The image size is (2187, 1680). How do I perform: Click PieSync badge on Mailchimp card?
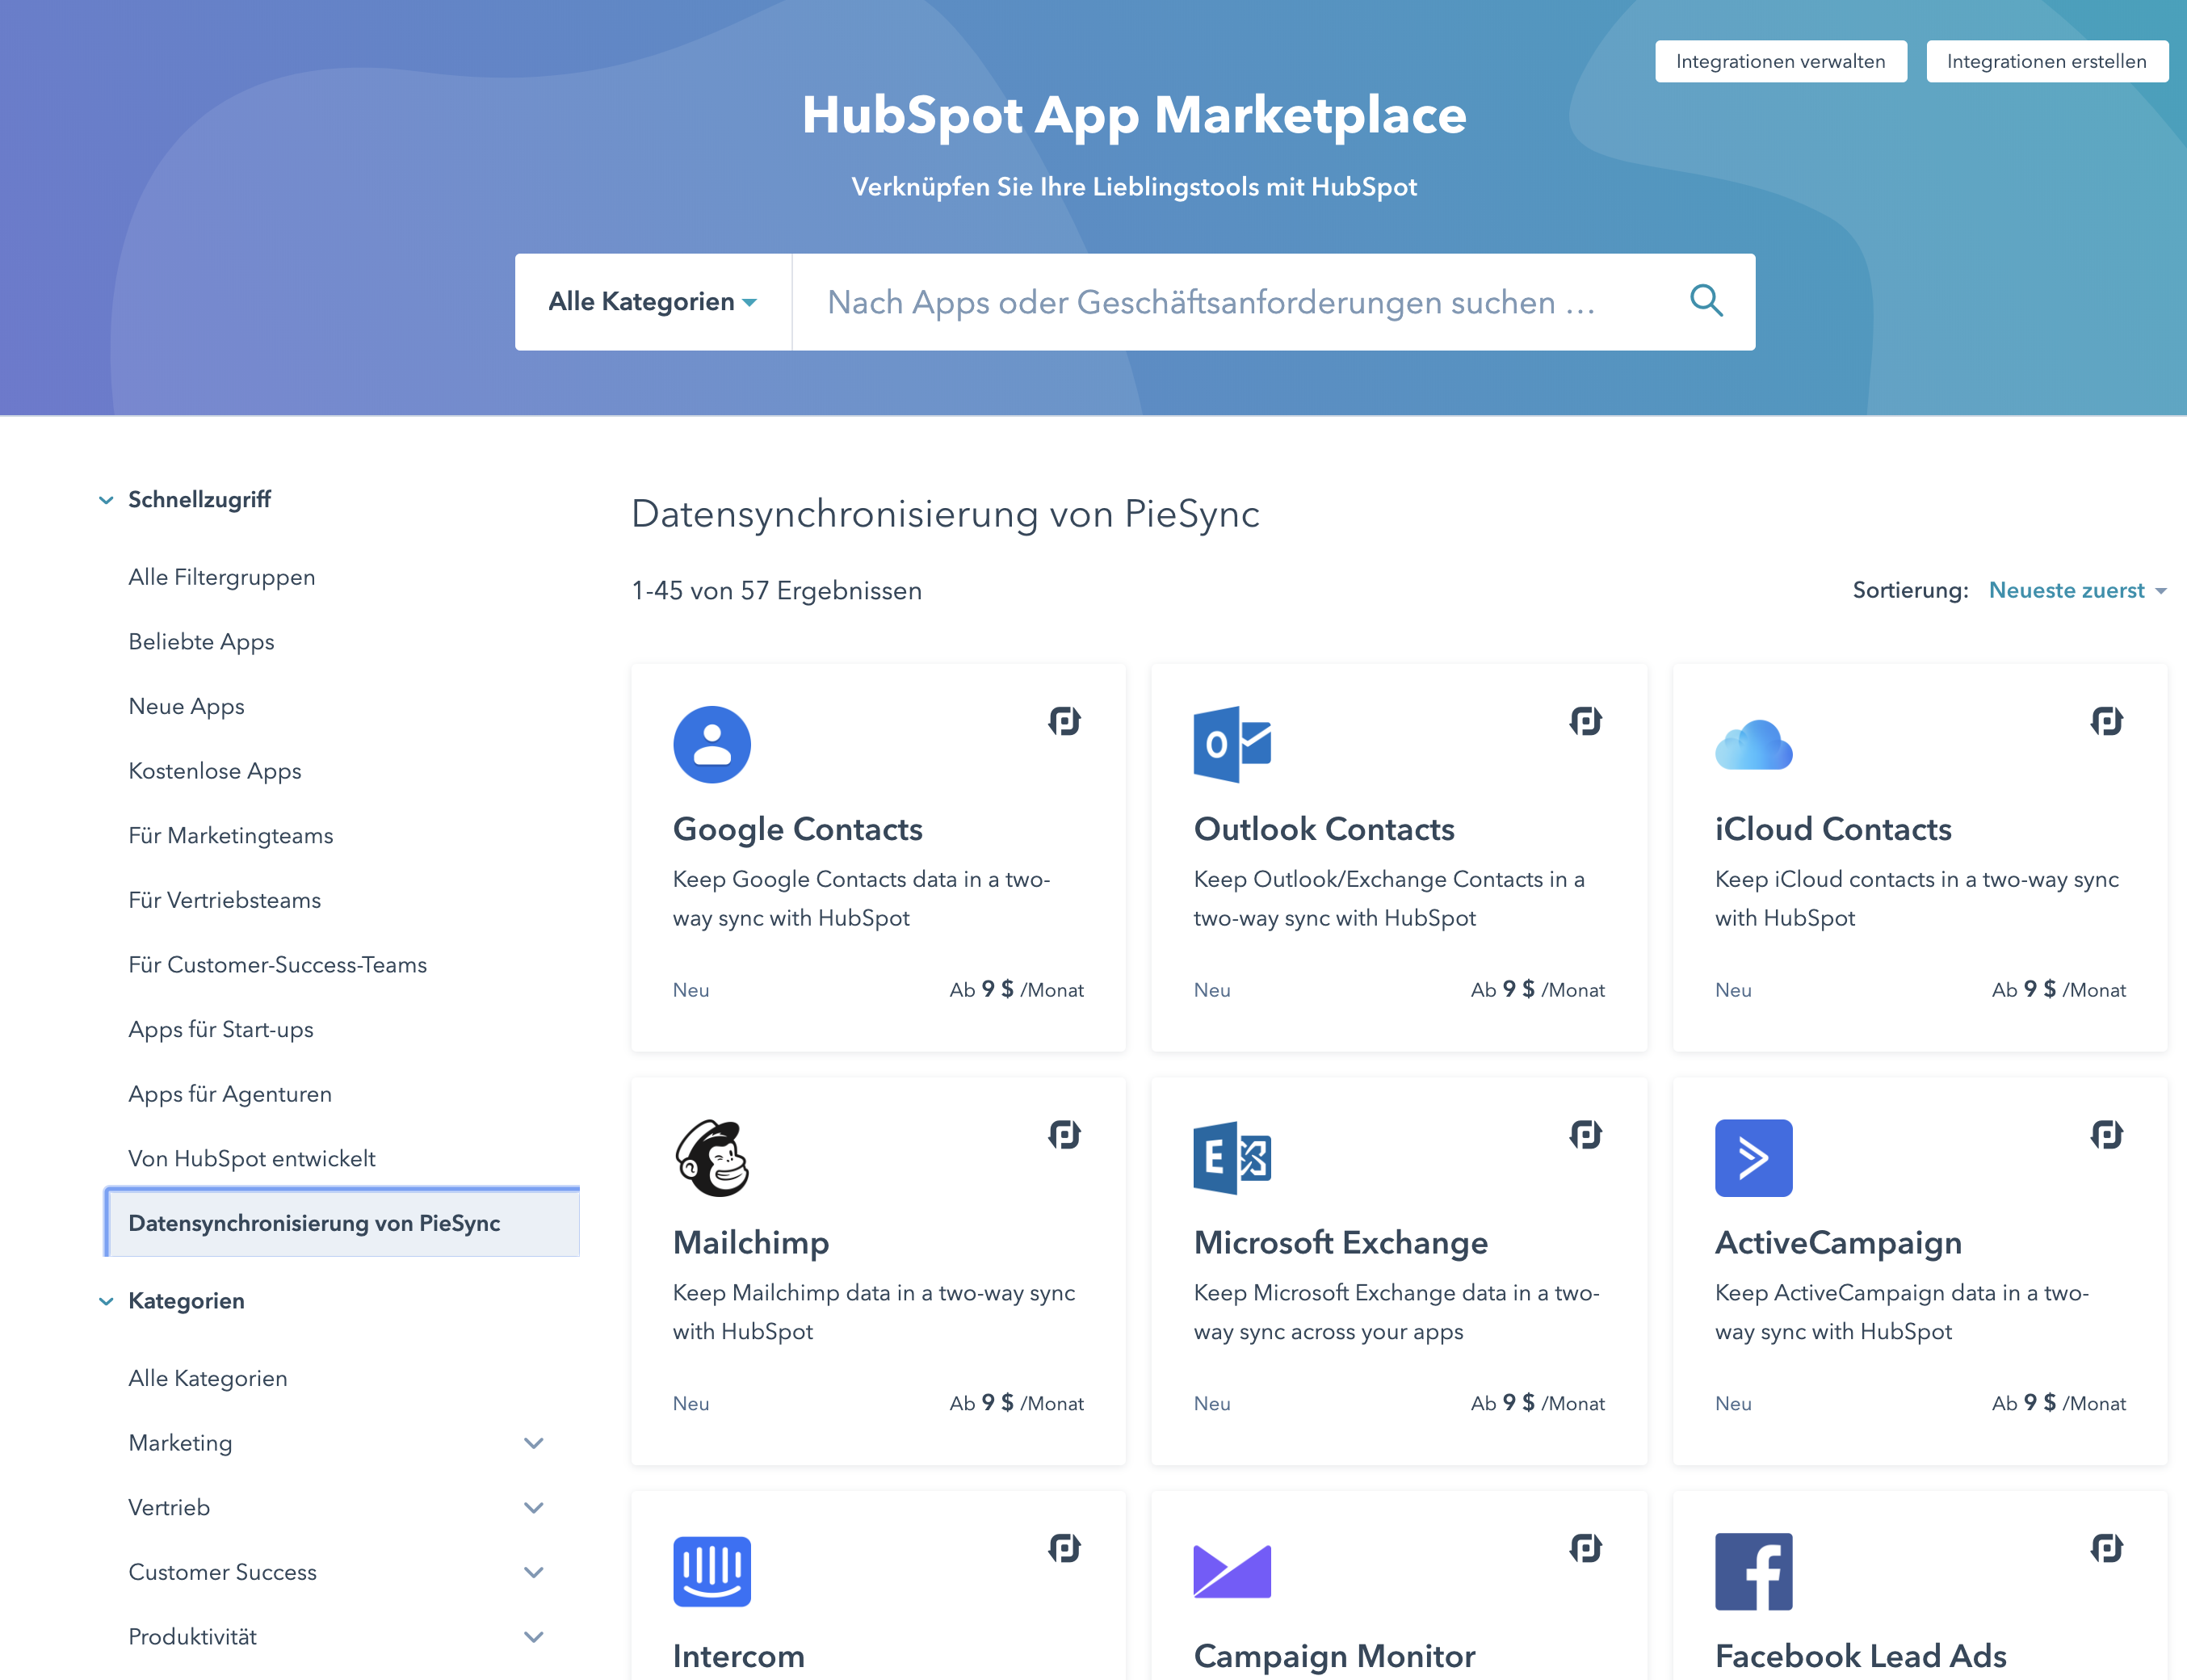1065,1135
